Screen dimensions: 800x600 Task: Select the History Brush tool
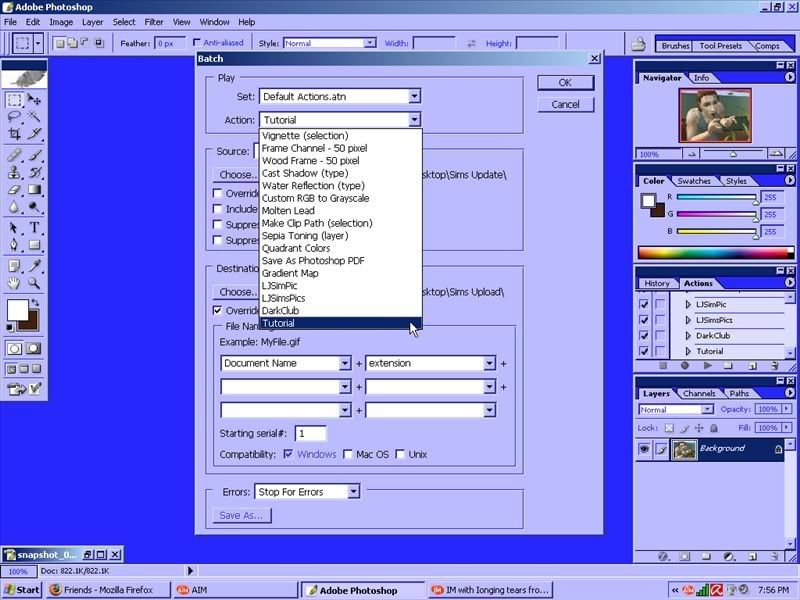(x=34, y=172)
